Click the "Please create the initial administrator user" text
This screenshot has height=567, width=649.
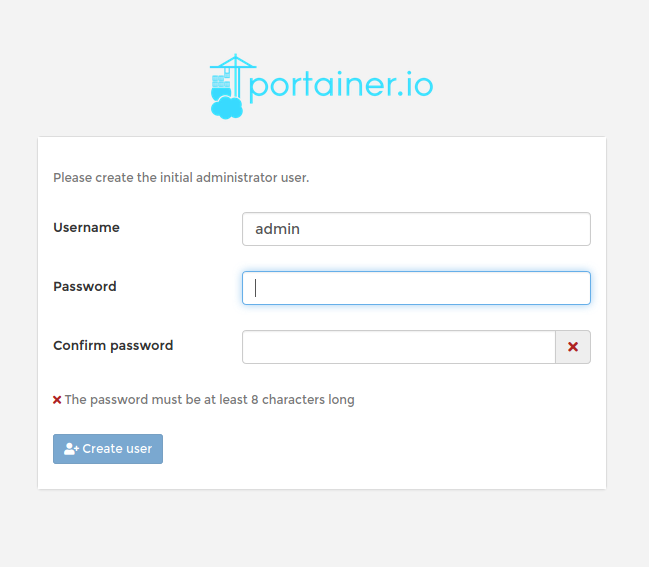[x=181, y=178]
